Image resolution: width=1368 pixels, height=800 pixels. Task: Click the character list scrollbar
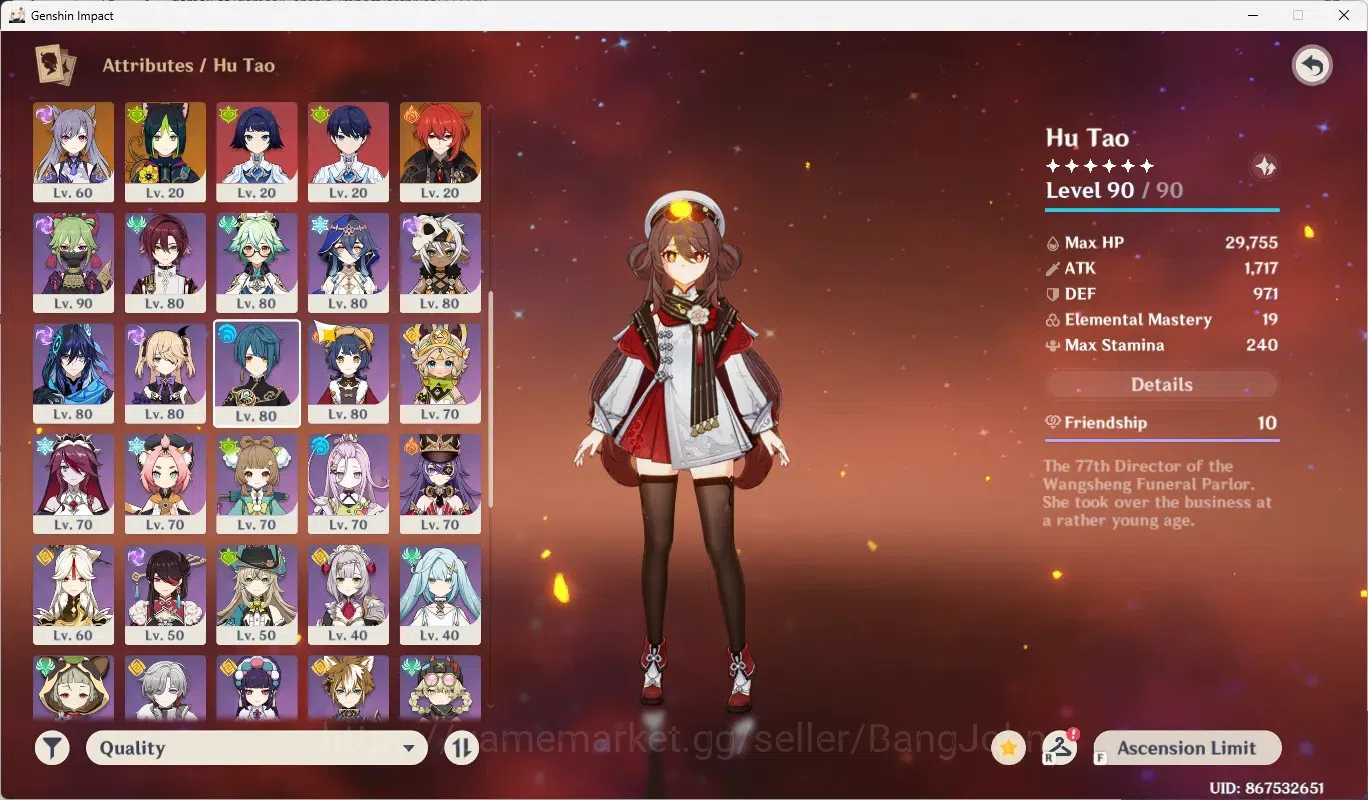click(x=490, y=398)
